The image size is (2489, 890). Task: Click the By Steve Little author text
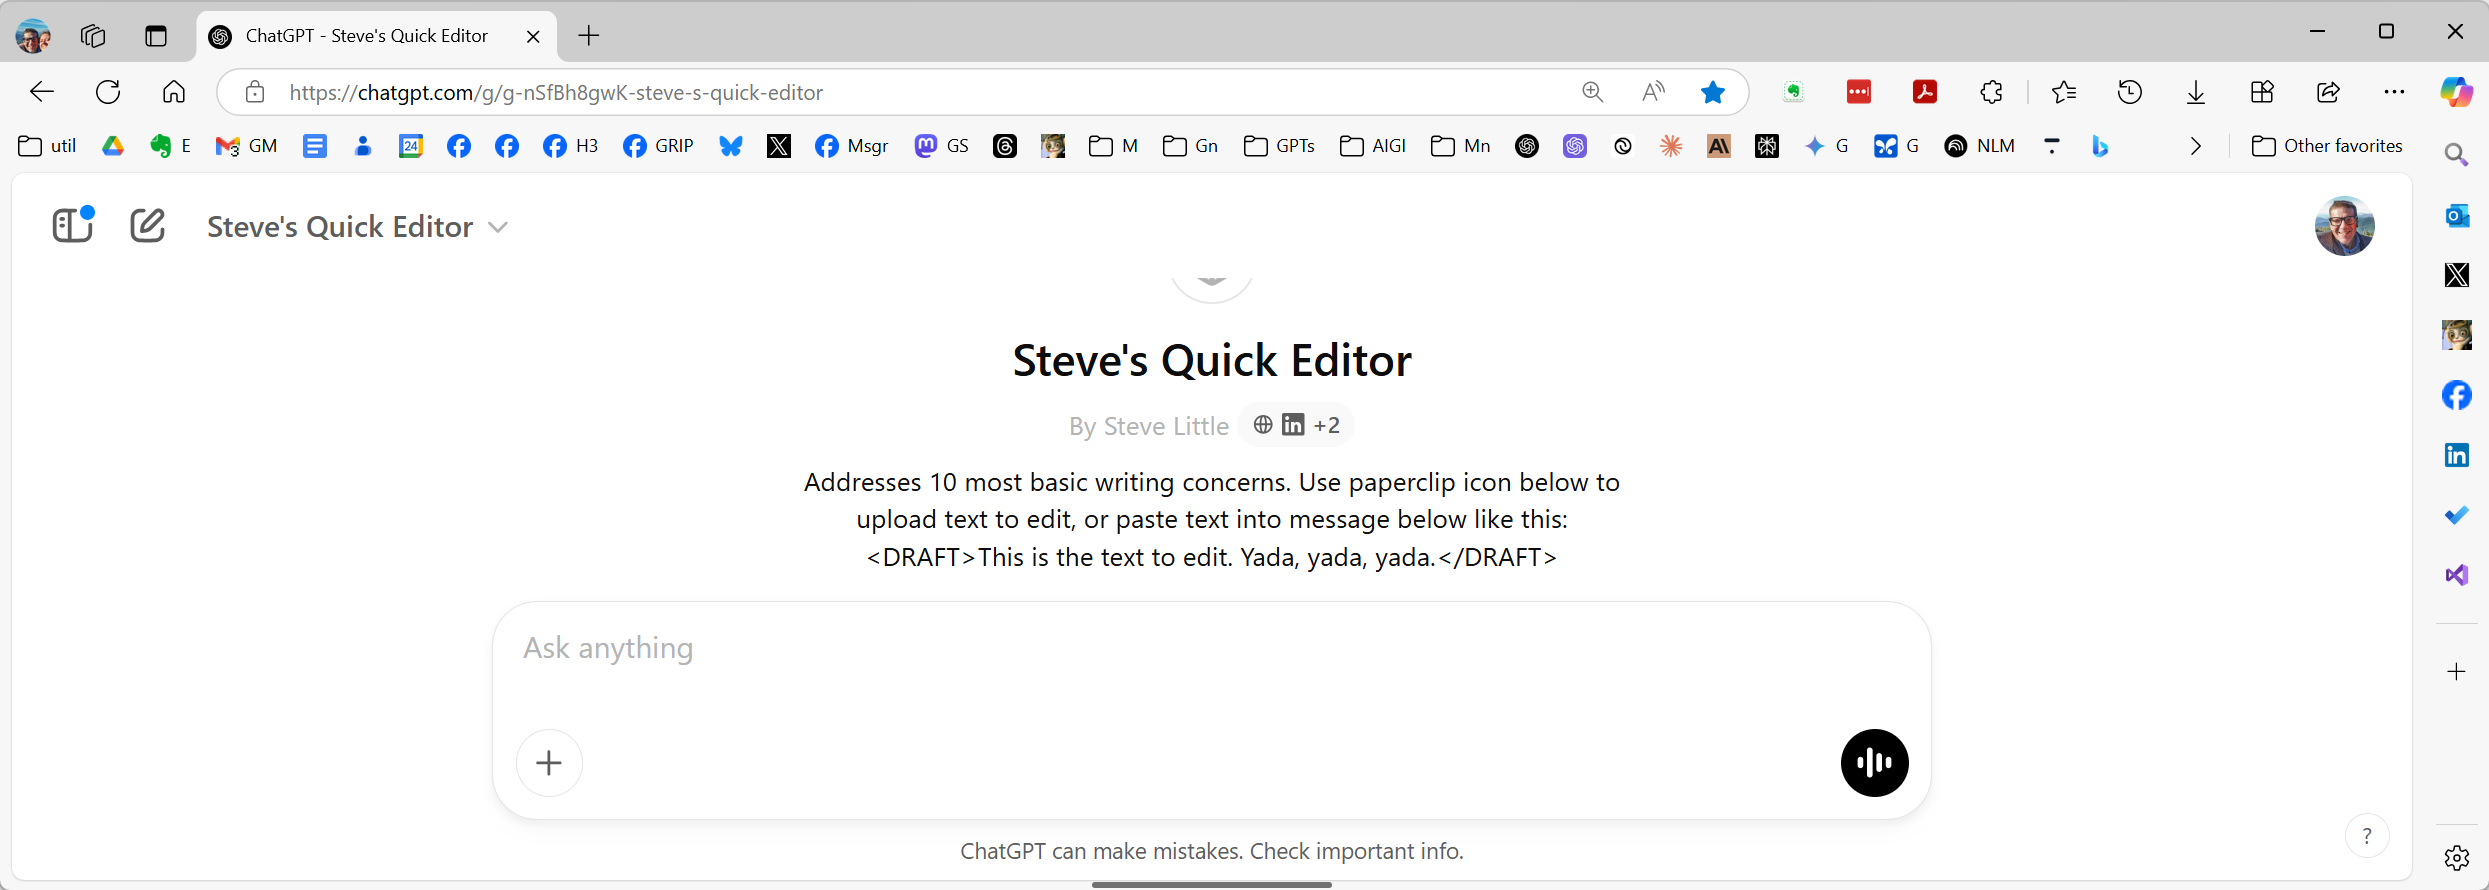click(x=1148, y=426)
